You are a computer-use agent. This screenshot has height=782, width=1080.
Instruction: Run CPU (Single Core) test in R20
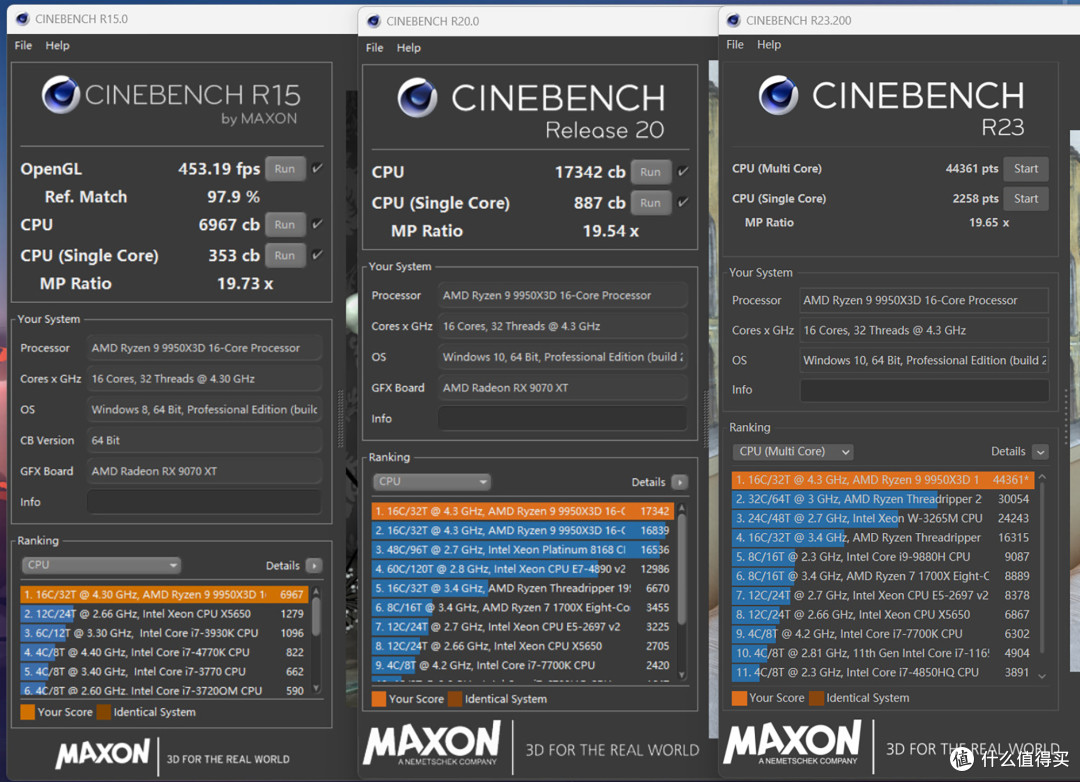click(651, 203)
